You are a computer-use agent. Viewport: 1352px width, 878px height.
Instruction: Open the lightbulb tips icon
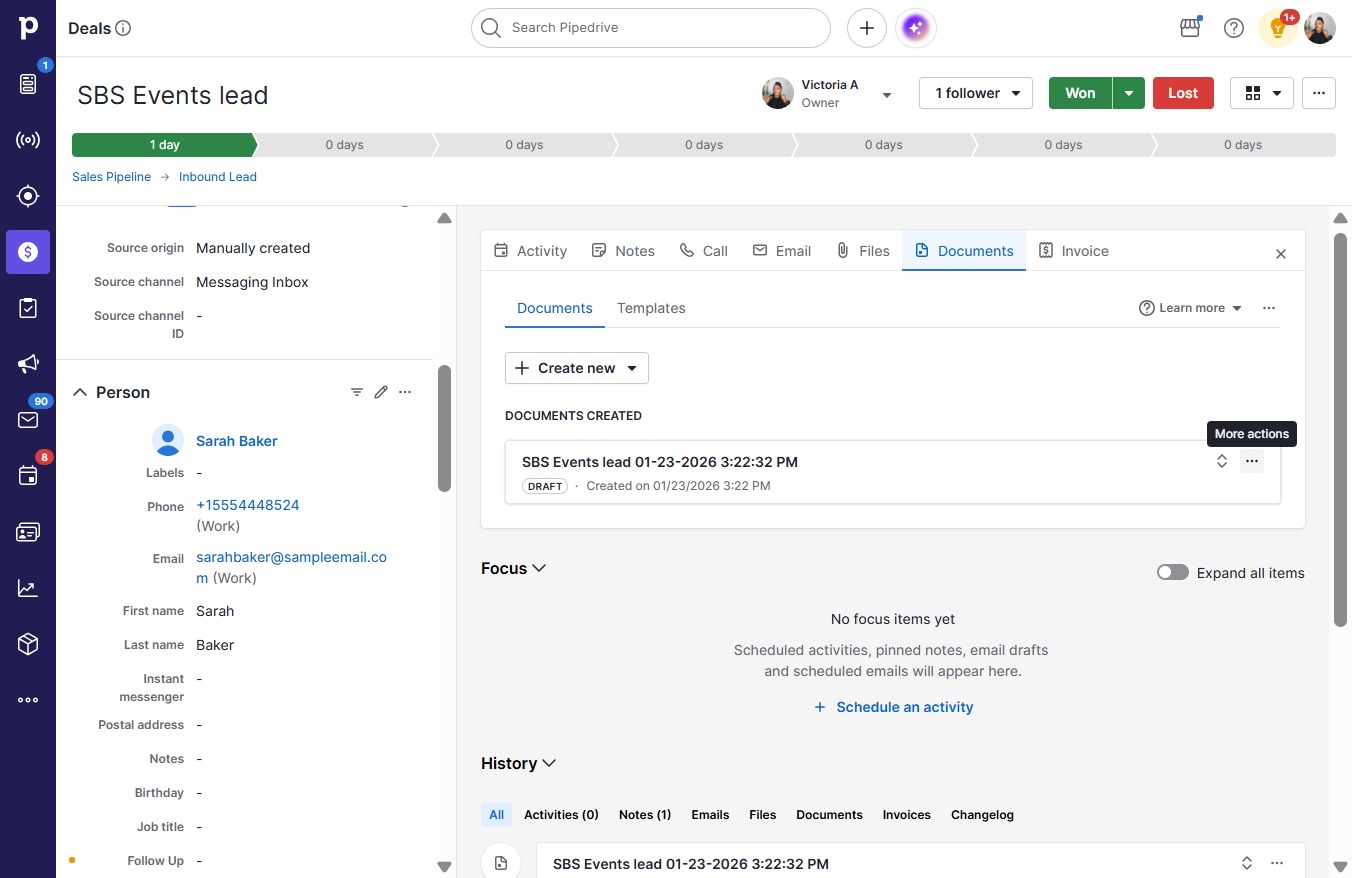pyautogui.click(x=1278, y=28)
